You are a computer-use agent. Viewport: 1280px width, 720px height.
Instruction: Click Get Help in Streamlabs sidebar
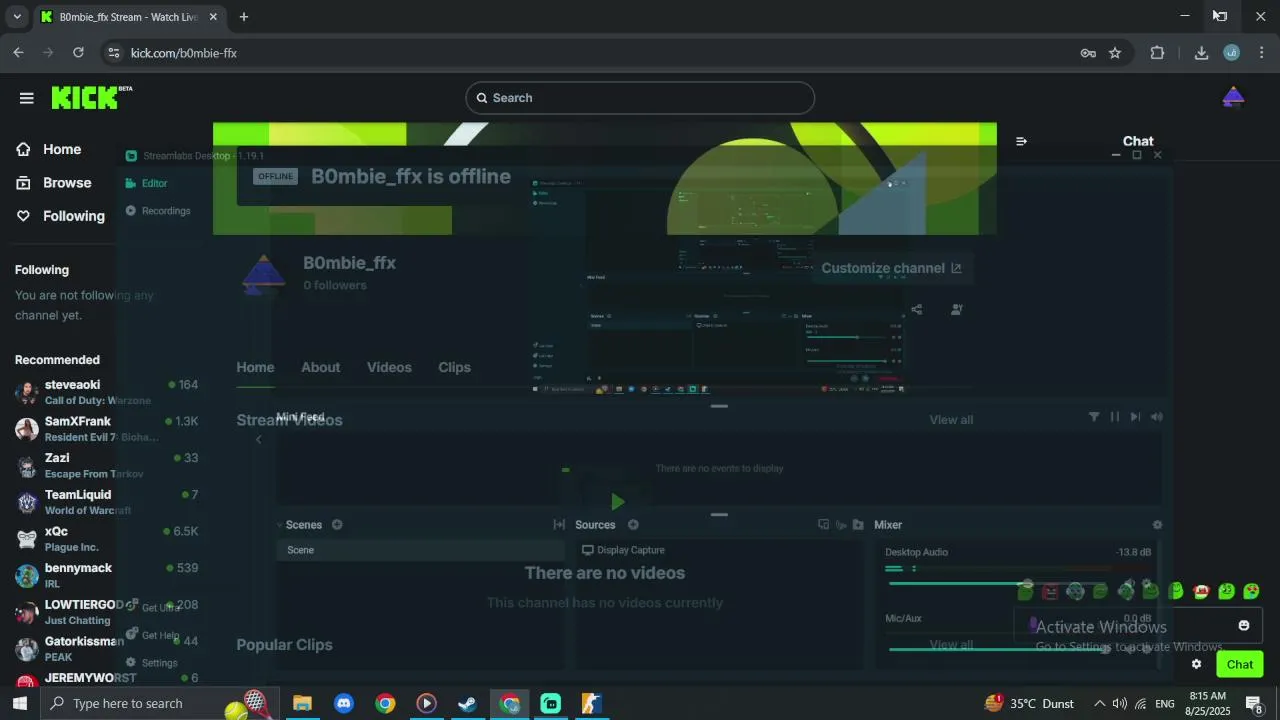(x=152, y=635)
